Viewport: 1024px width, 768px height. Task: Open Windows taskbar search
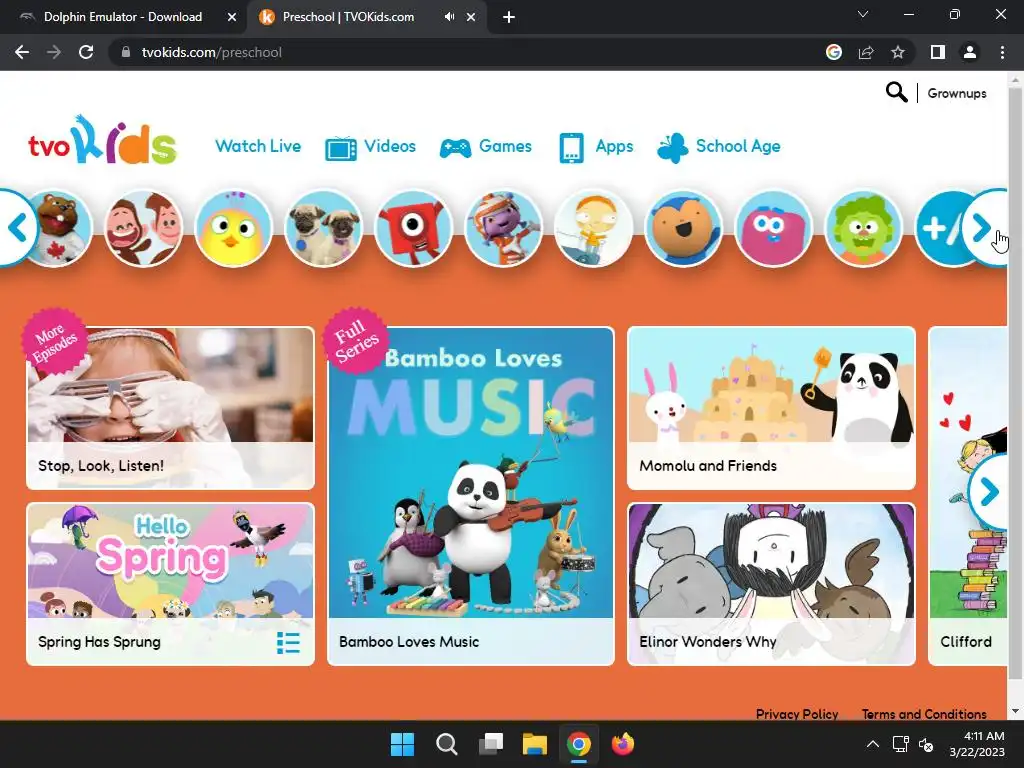click(x=447, y=744)
